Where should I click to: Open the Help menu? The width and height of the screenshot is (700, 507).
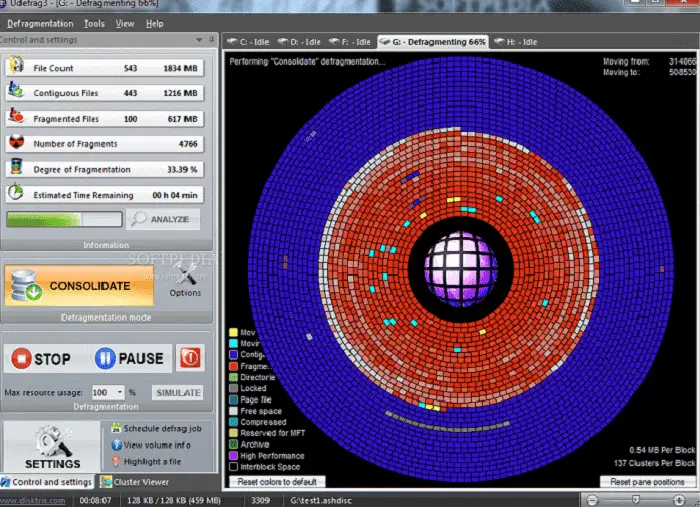(x=154, y=24)
